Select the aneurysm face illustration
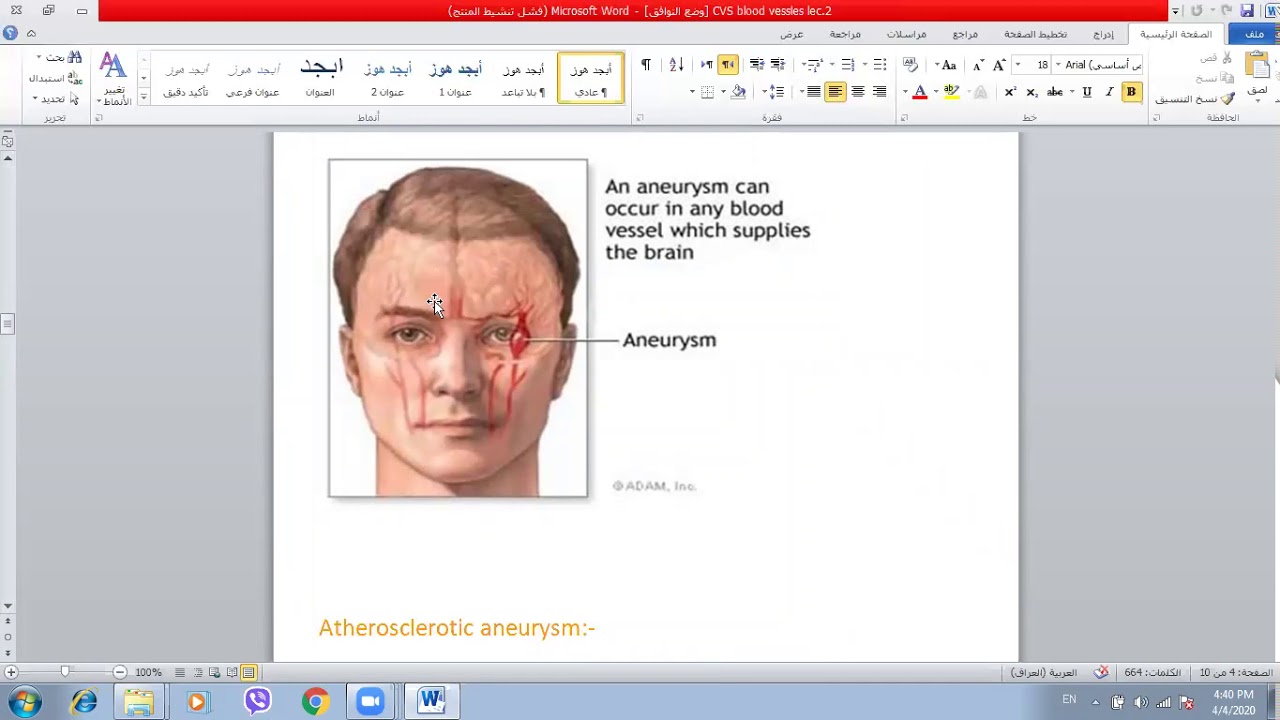Screen dimensions: 1280x720 point(458,328)
